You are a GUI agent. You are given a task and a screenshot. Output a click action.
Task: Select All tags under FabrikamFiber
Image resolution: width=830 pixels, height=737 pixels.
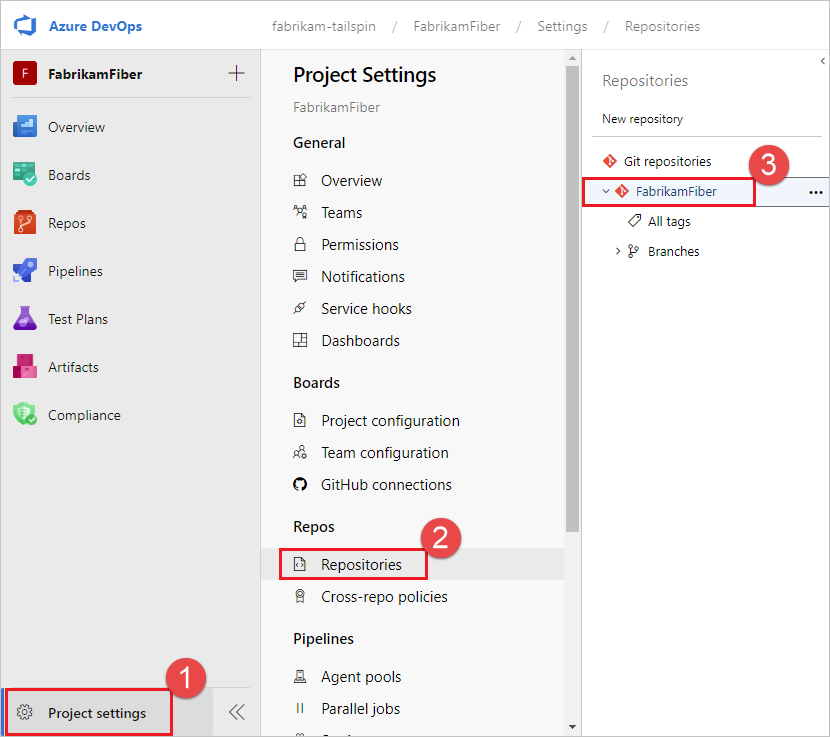(670, 221)
